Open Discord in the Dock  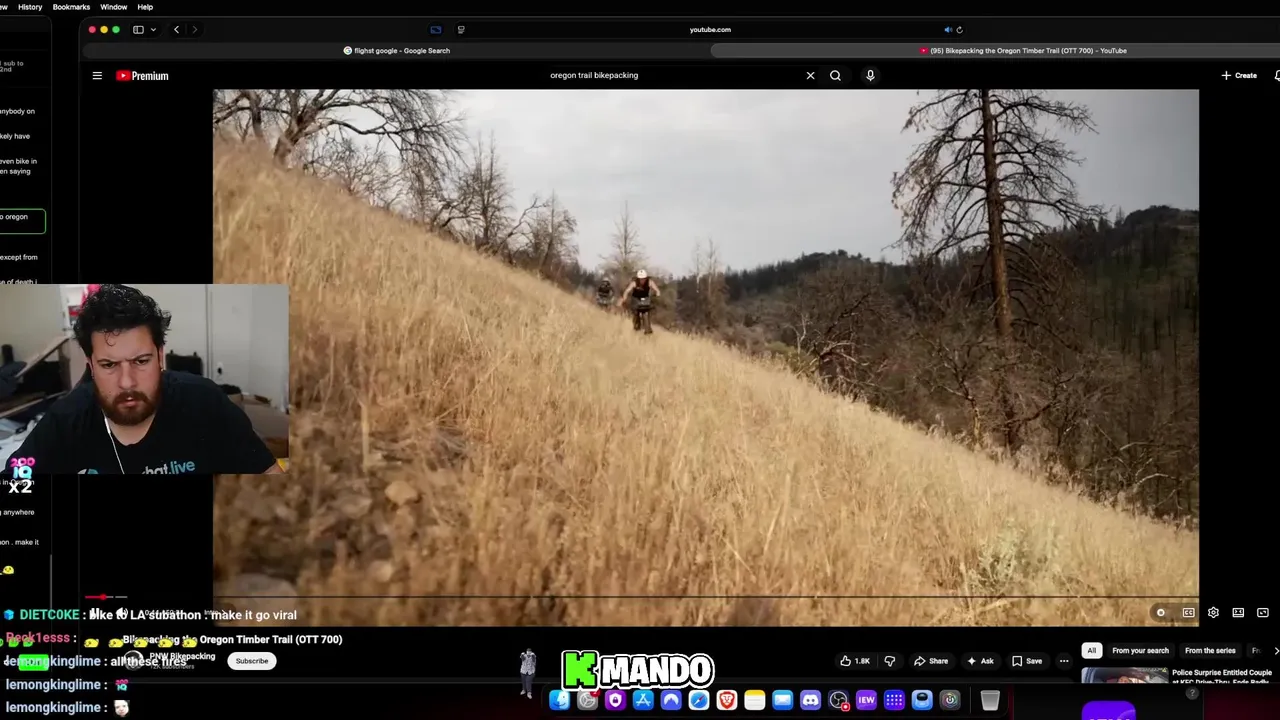811,701
